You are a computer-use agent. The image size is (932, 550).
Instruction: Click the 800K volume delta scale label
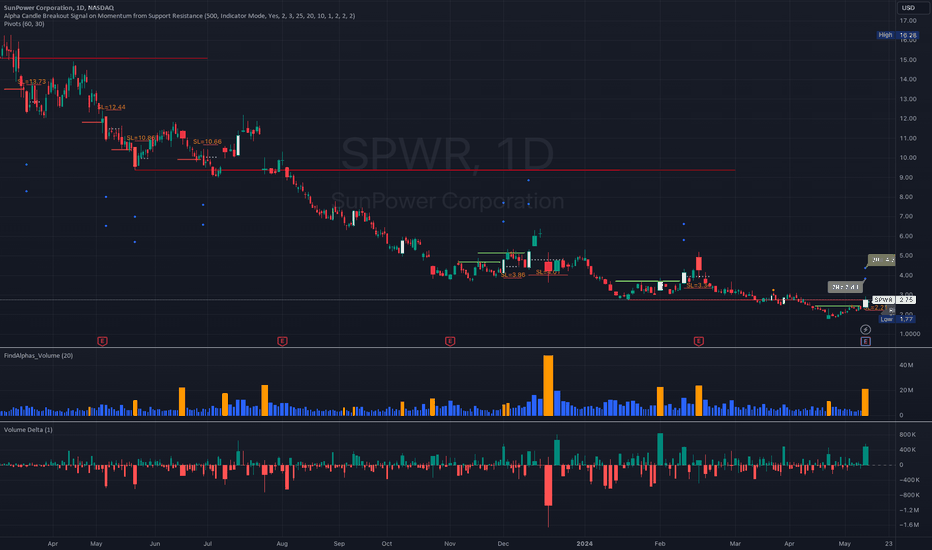[907, 435]
